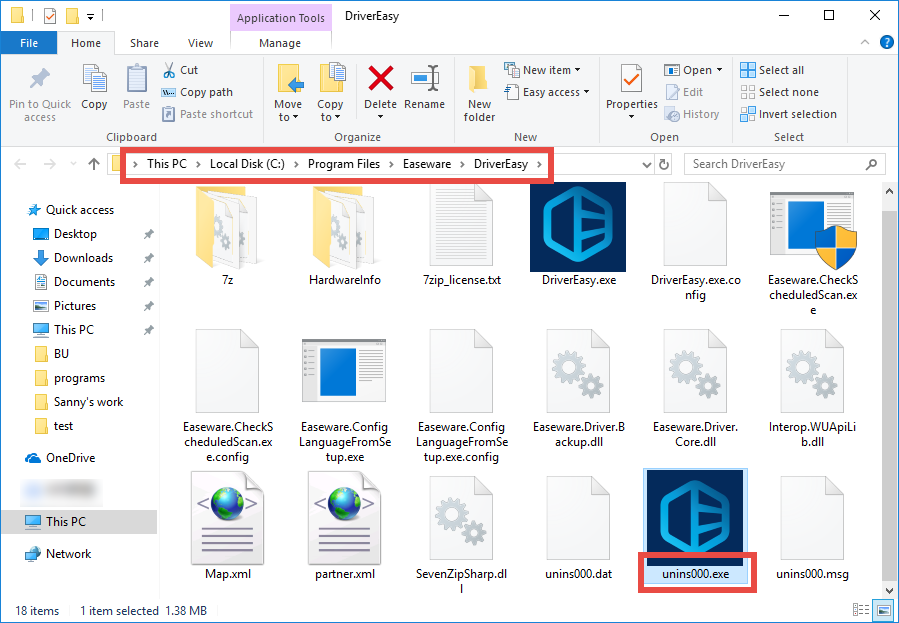Click the Forward navigation arrow
This screenshot has width=899, height=623.
[50, 164]
